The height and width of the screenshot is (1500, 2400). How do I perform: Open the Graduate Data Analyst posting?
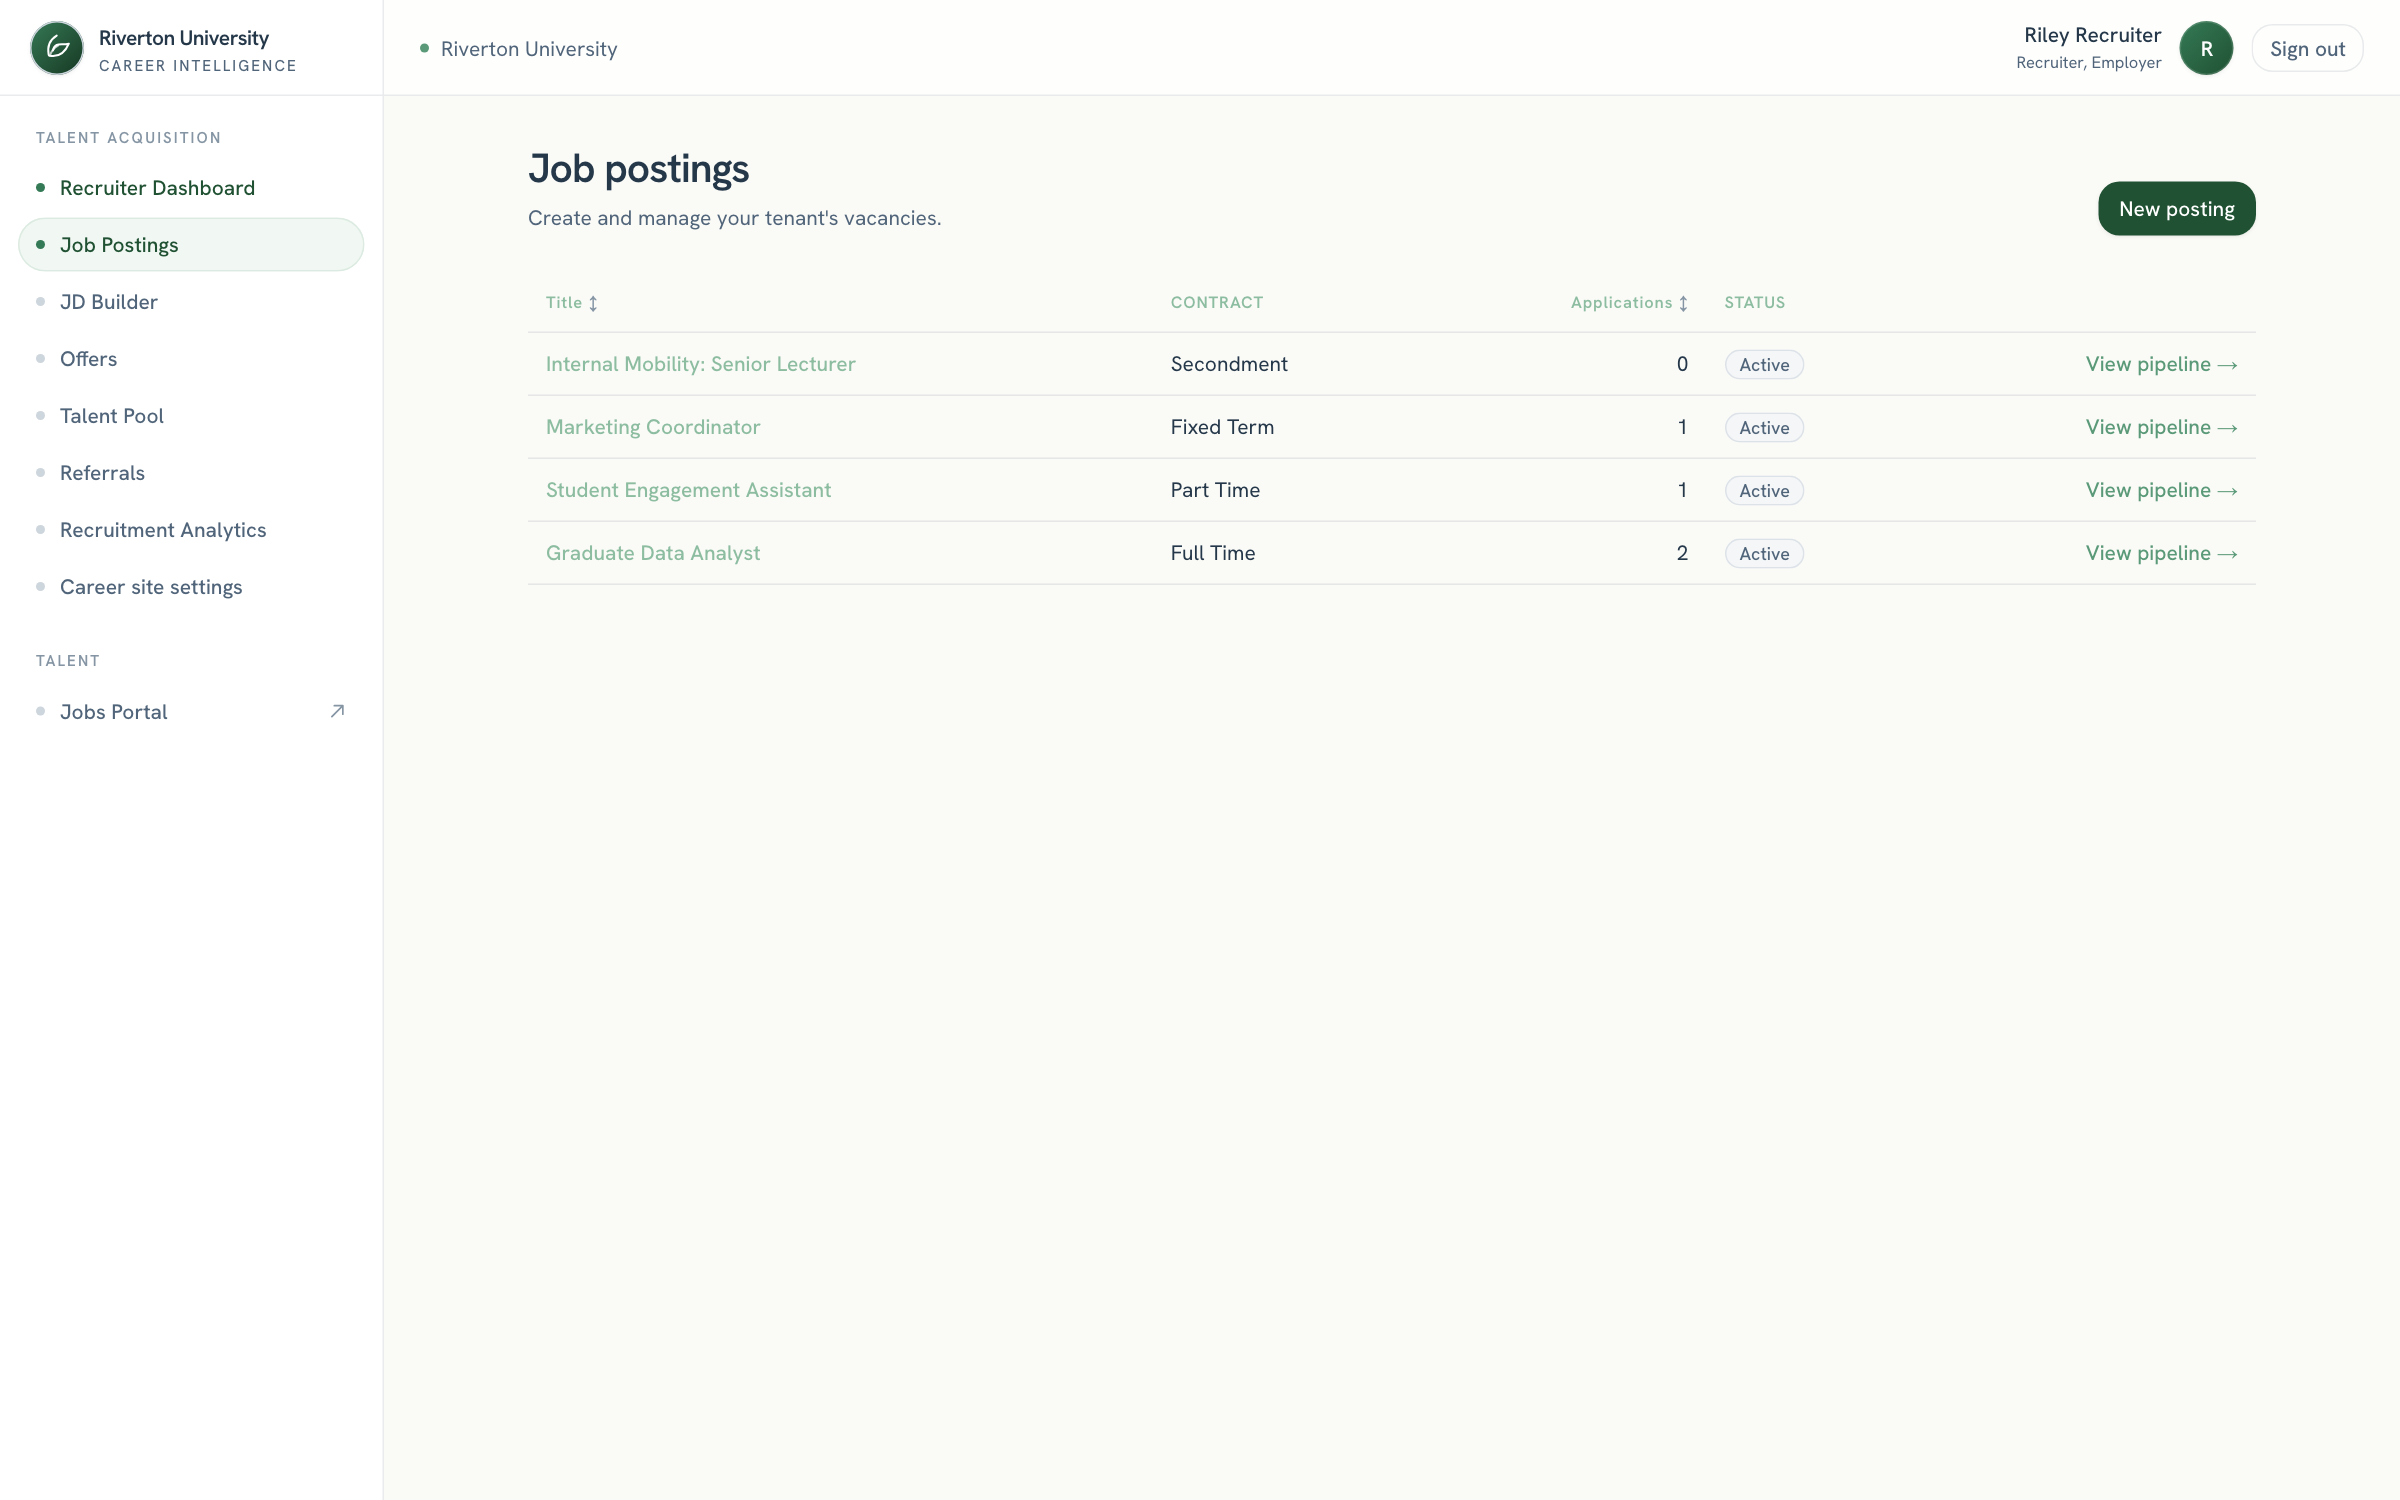pyautogui.click(x=653, y=553)
